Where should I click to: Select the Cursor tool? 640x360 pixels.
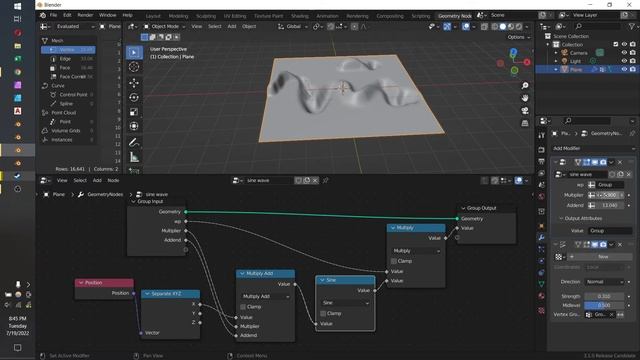(134, 67)
